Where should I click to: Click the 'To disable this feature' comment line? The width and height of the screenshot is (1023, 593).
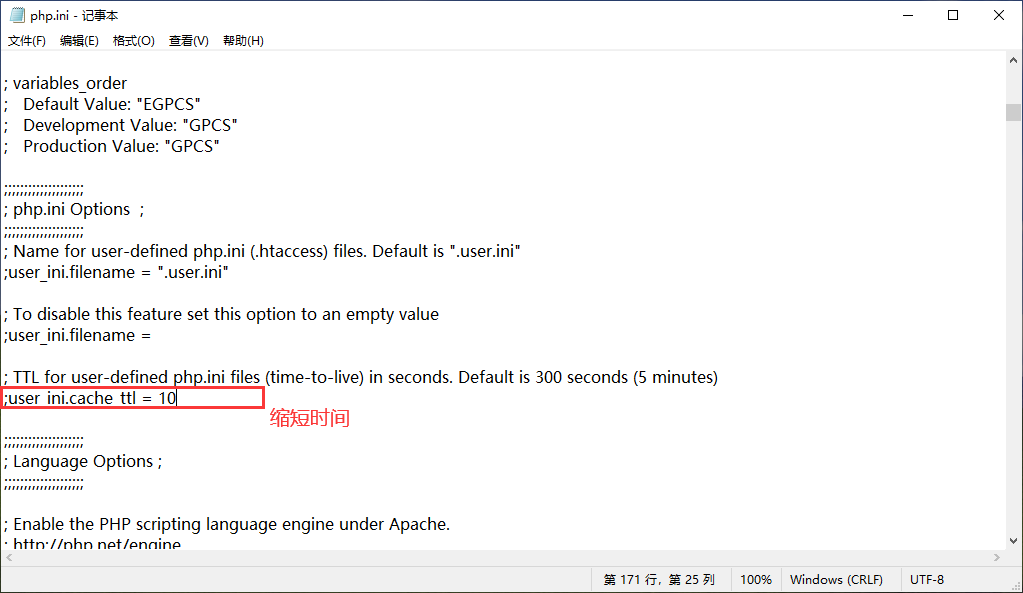(x=221, y=314)
